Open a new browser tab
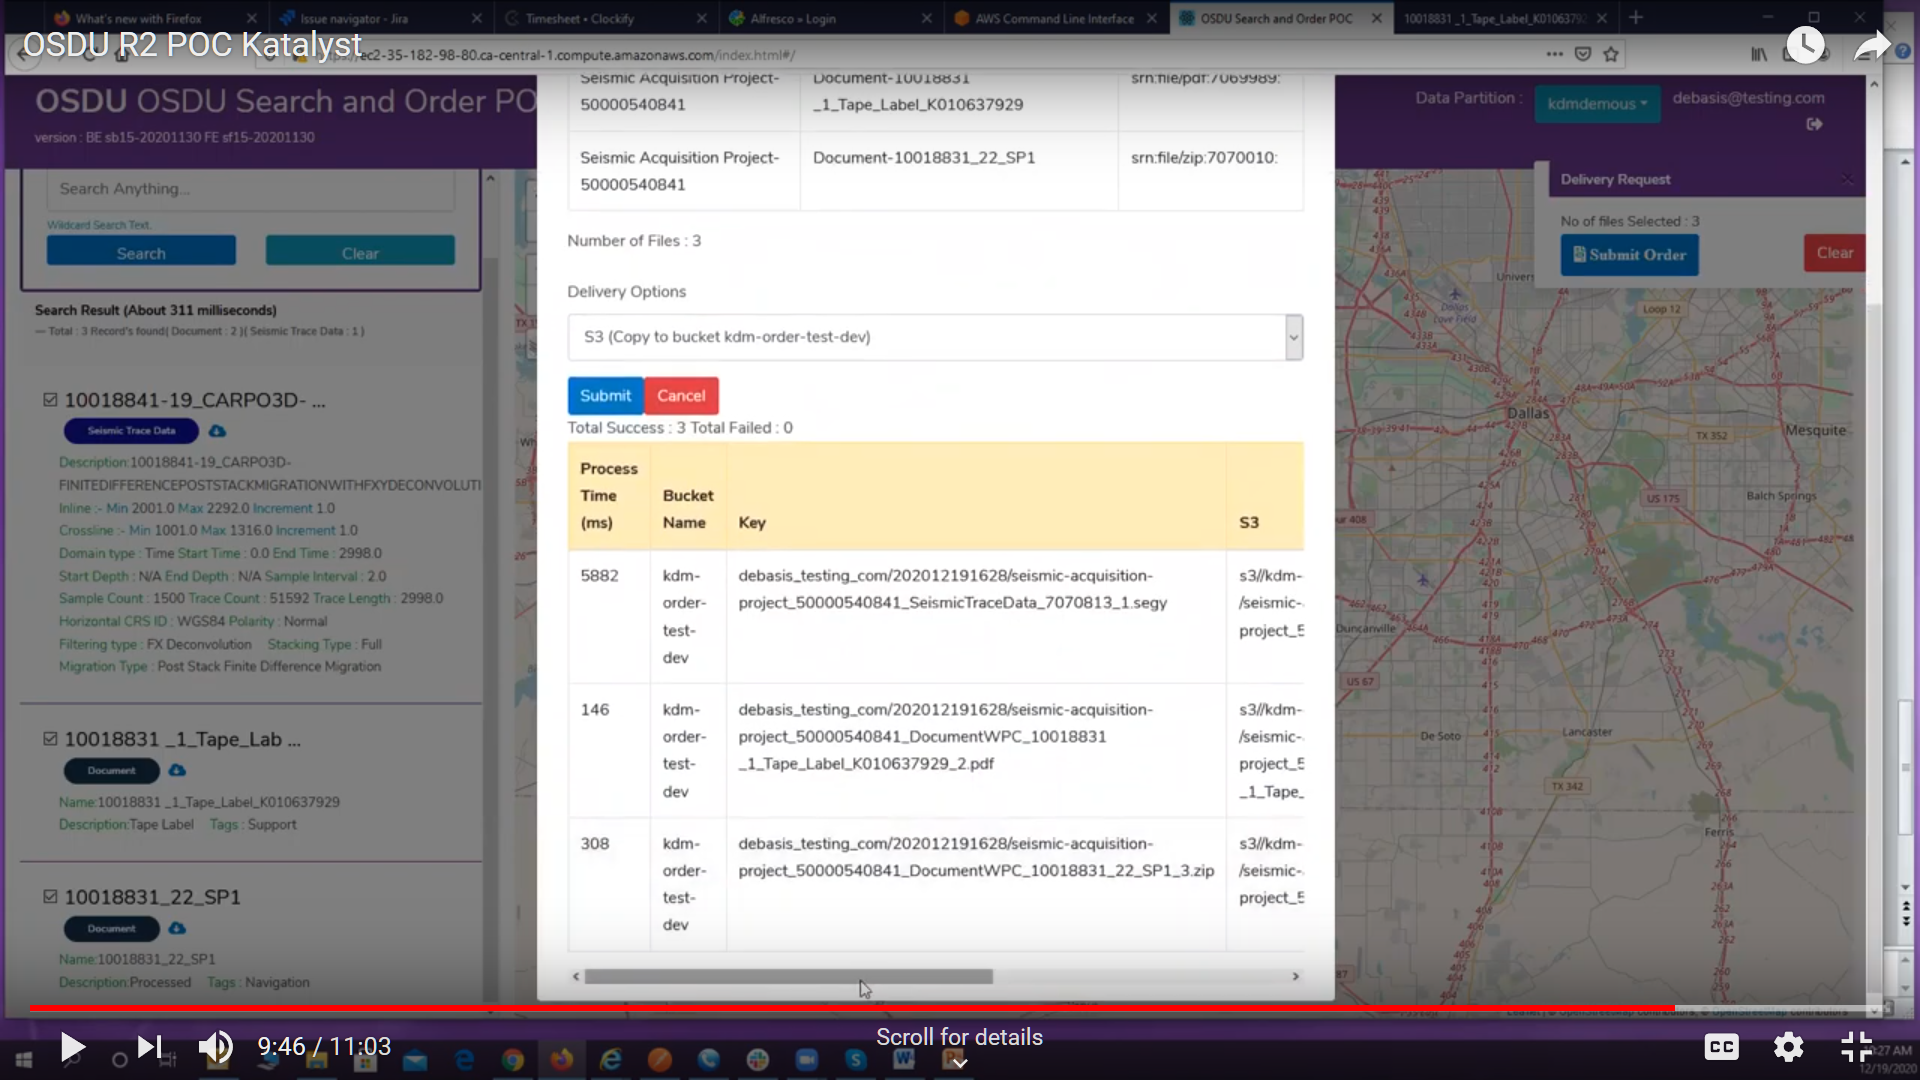The width and height of the screenshot is (1920, 1080). click(x=1636, y=17)
